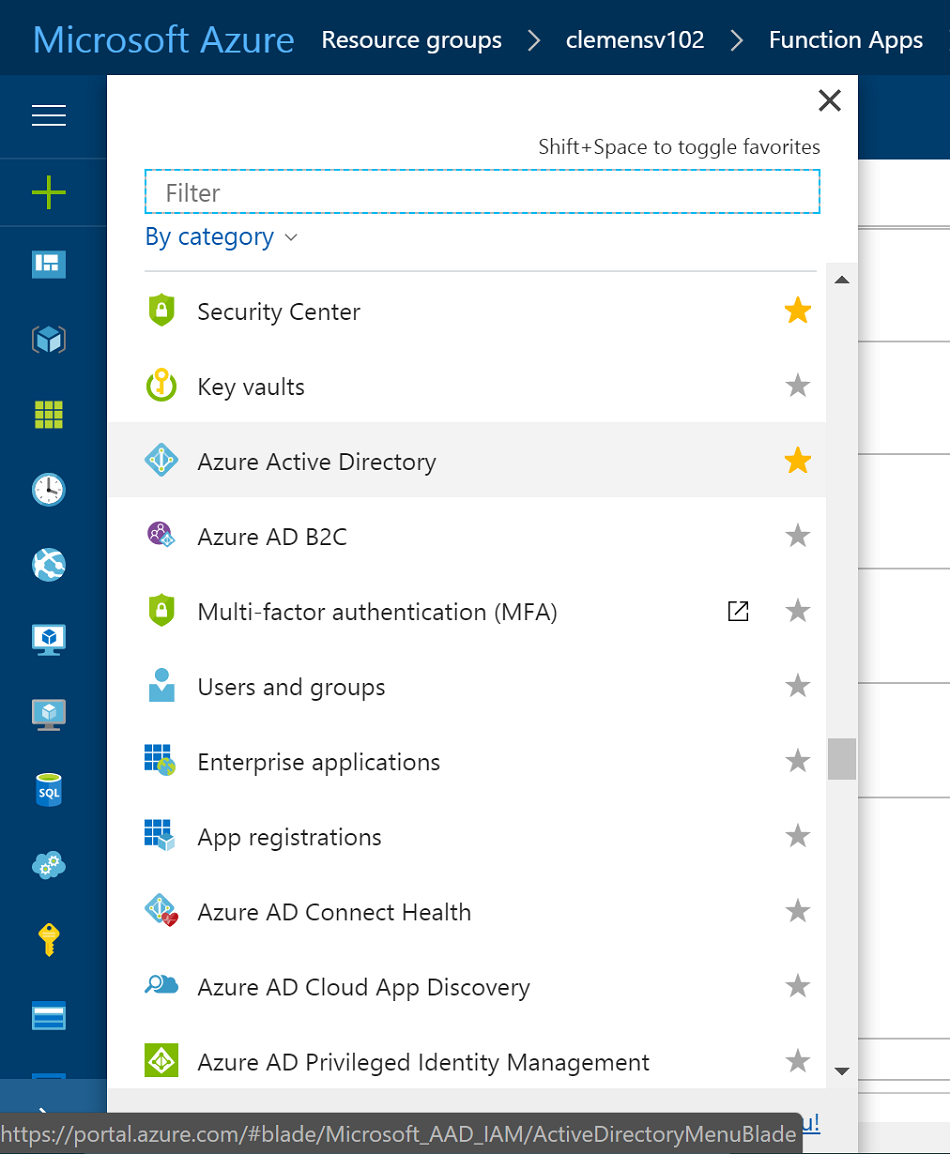Screen dimensions: 950x1154
Task: Open the SQL databases icon in the sidebar
Action: (49, 790)
